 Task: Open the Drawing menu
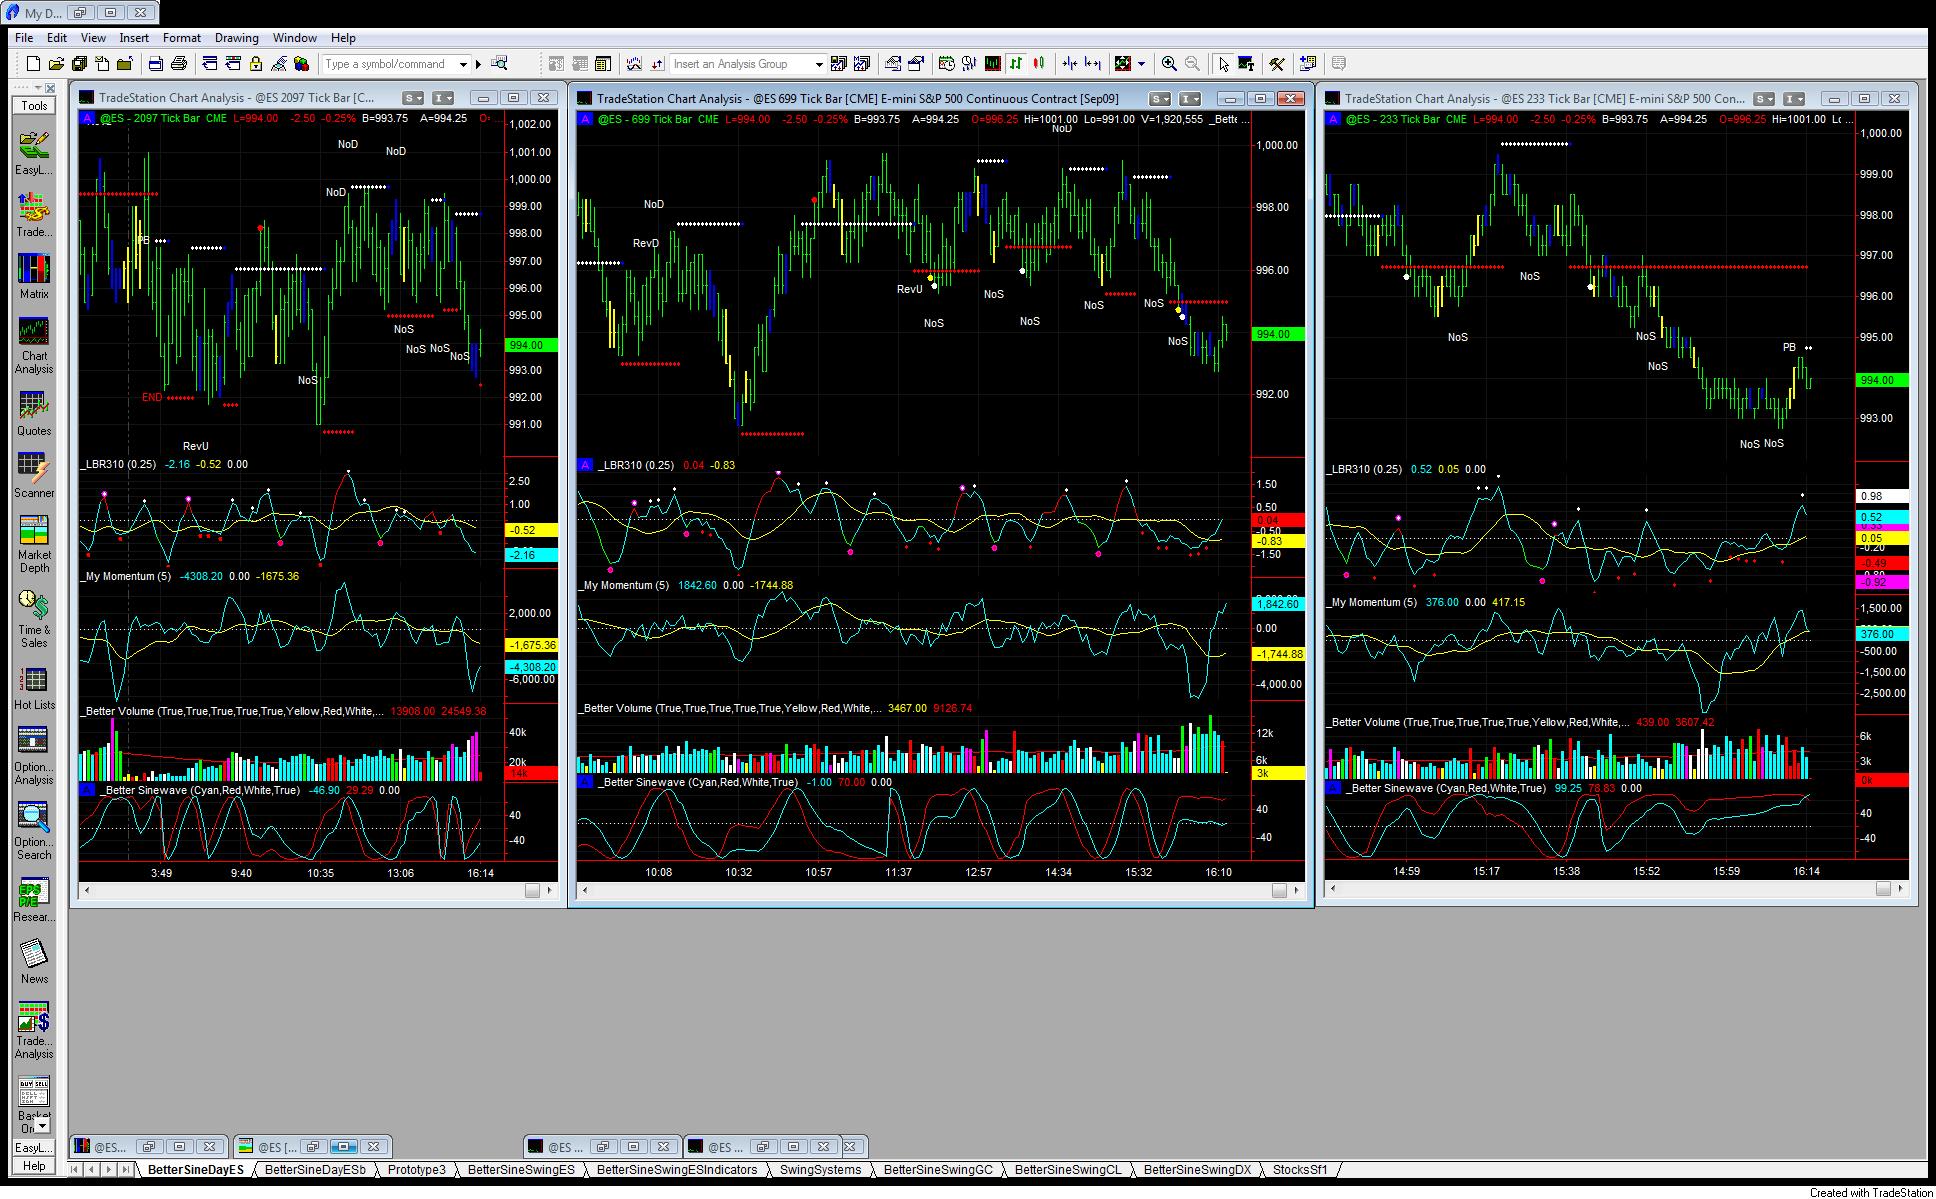237,38
